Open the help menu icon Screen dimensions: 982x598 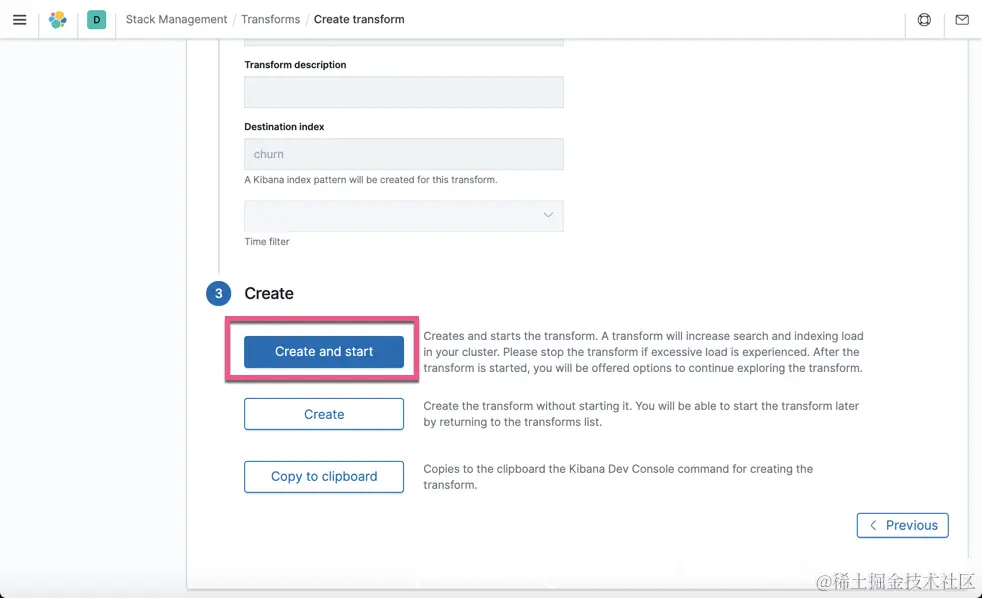(924, 19)
